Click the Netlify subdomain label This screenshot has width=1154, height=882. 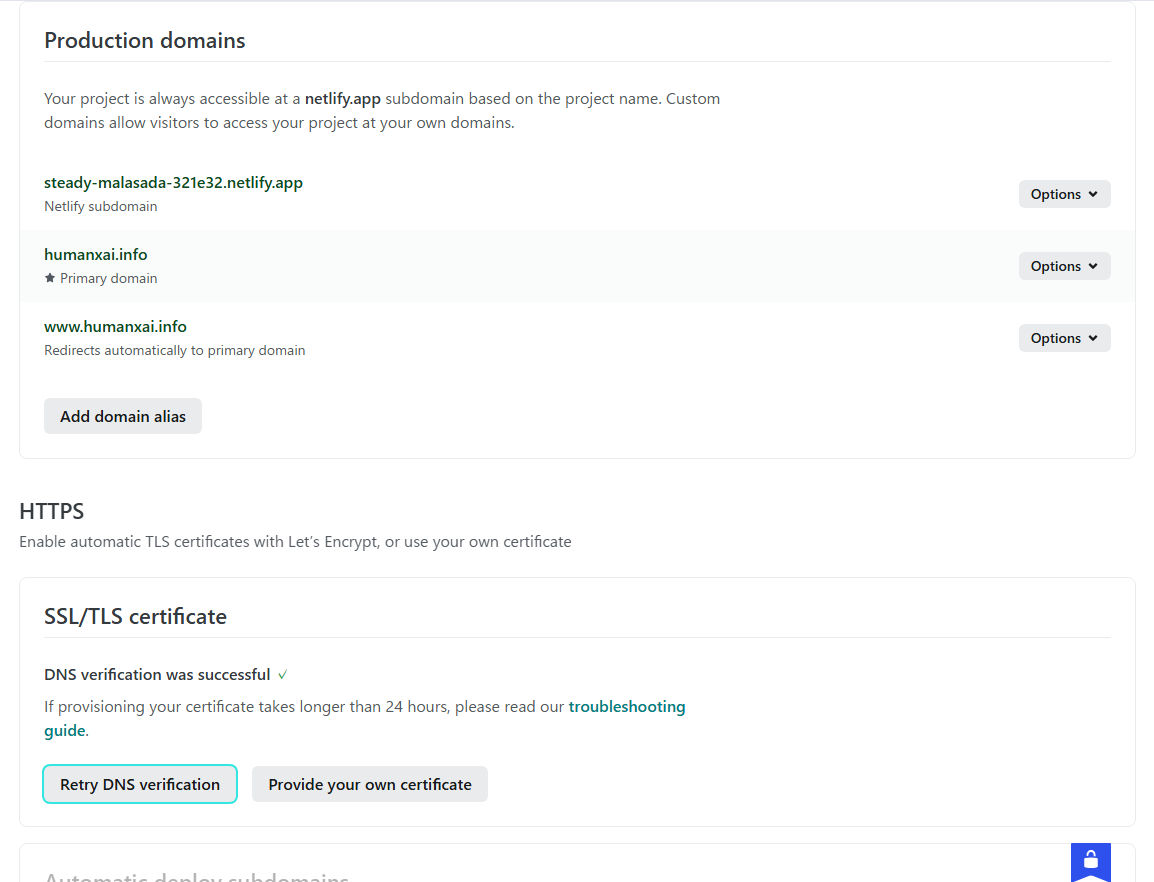tap(101, 207)
